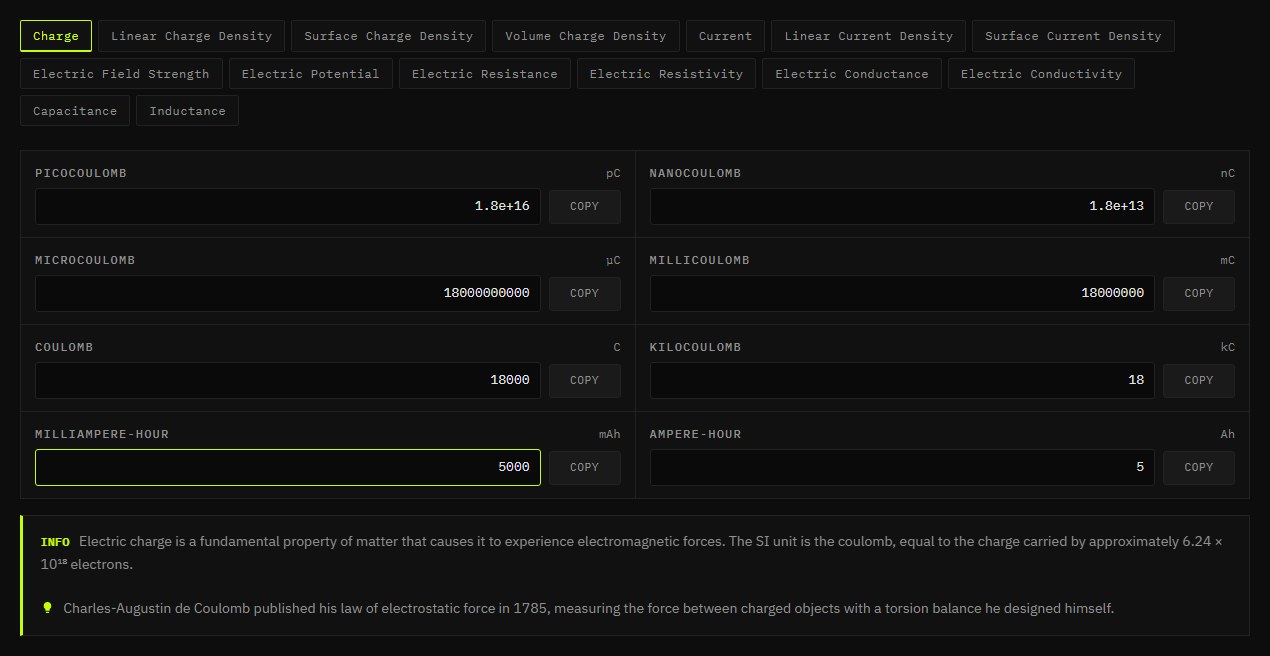This screenshot has height=656, width=1270.
Task: Open the Capacitance tab
Action: [x=75, y=111]
